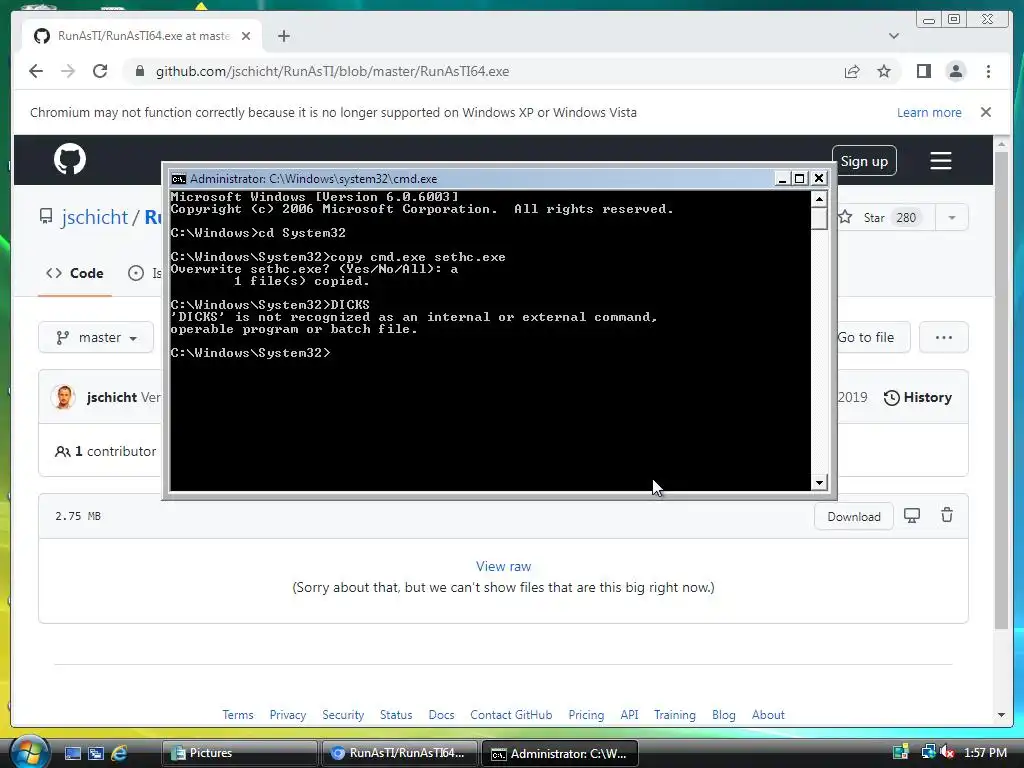This screenshot has height=768, width=1024.
Task: Click the 1:57 PM system clock
Action: click(985, 753)
